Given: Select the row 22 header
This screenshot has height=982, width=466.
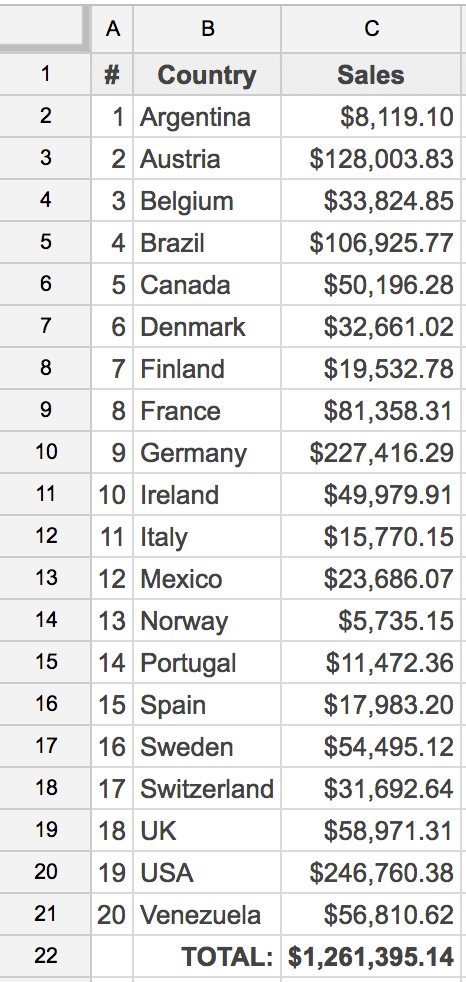Looking at the screenshot, I should pos(45,956).
